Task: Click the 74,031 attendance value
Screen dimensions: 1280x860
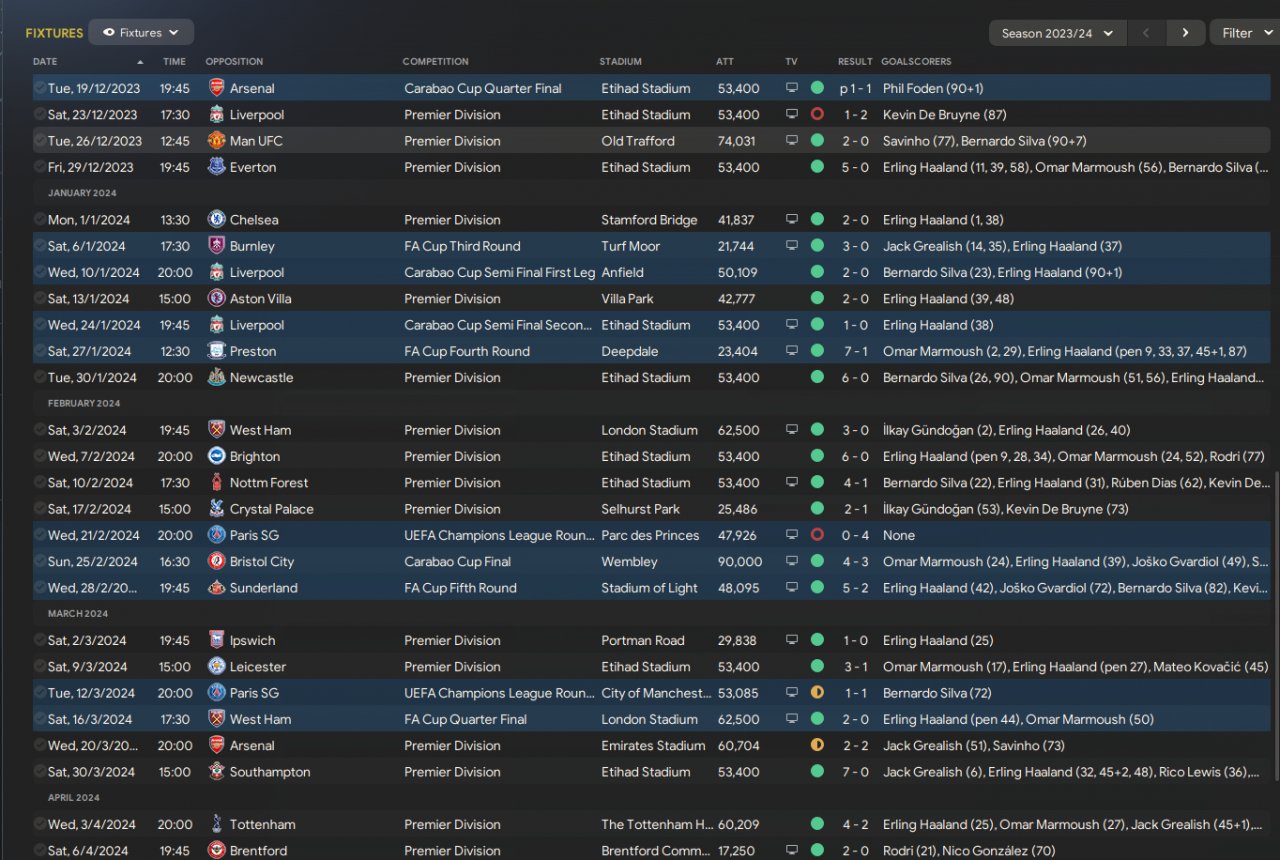Action: coord(736,141)
